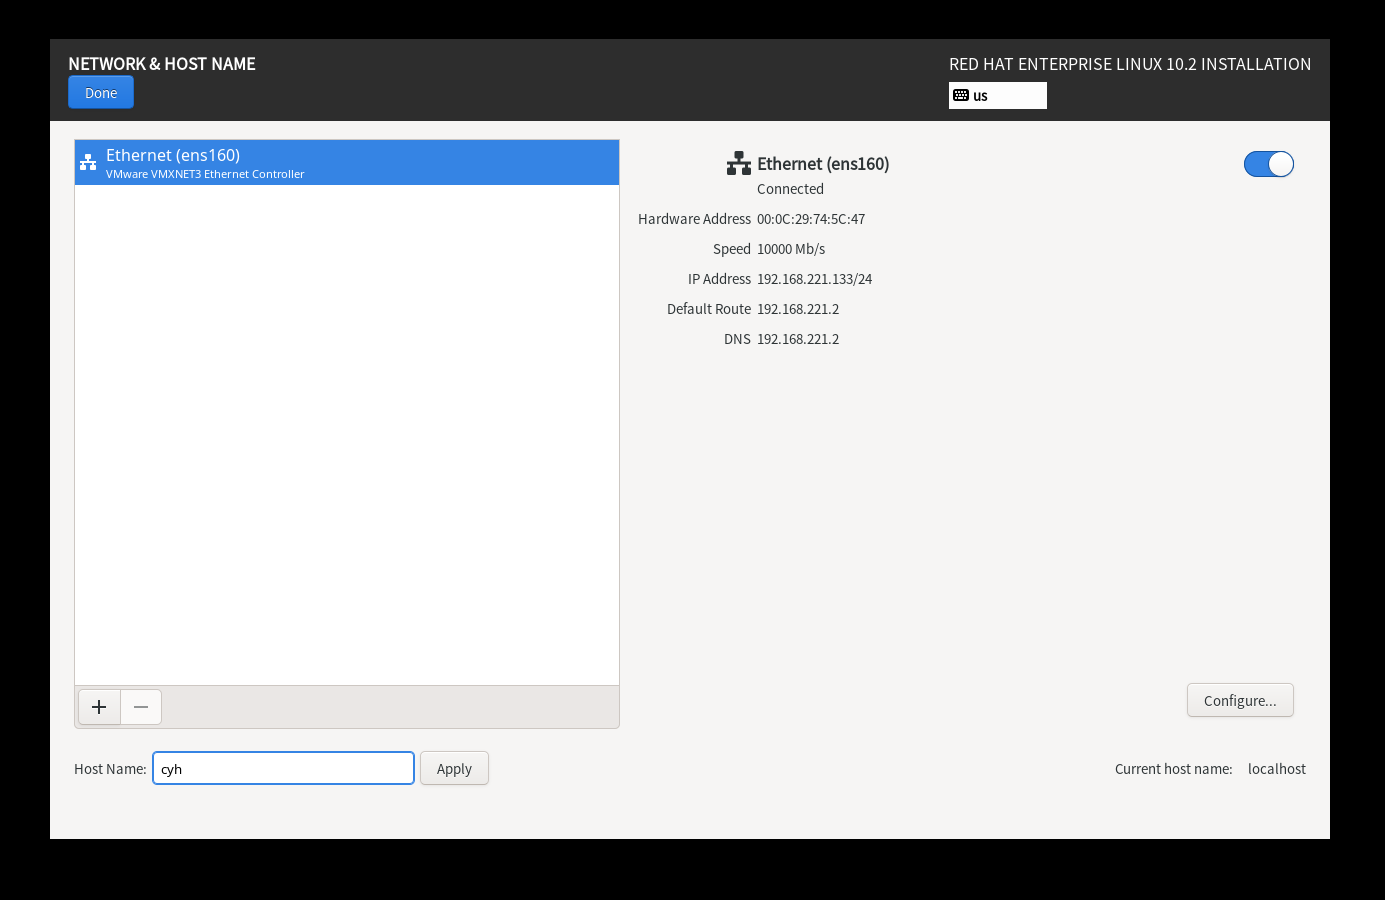This screenshot has height=900, width=1385.
Task: Click the Current host name: label
Action: 1174,769
